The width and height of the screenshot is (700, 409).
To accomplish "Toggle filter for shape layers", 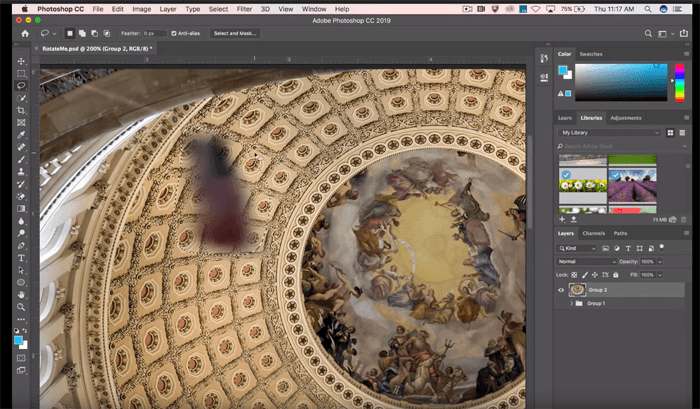I will [639, 248].
